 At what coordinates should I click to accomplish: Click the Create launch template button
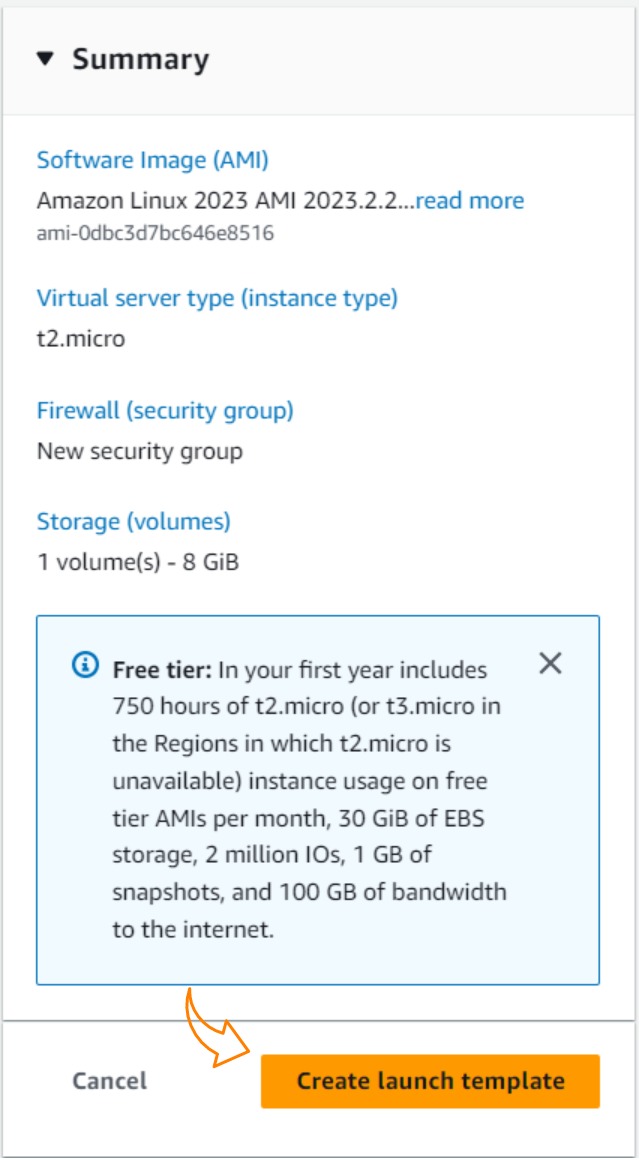point(430,1081)
